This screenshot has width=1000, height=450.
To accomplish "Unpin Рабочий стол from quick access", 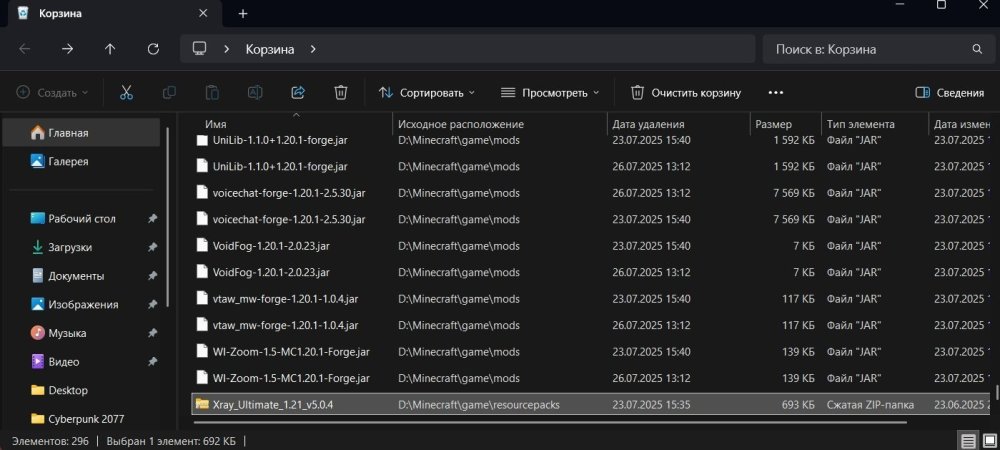I will pyautogui.click(x=152, y=219).
